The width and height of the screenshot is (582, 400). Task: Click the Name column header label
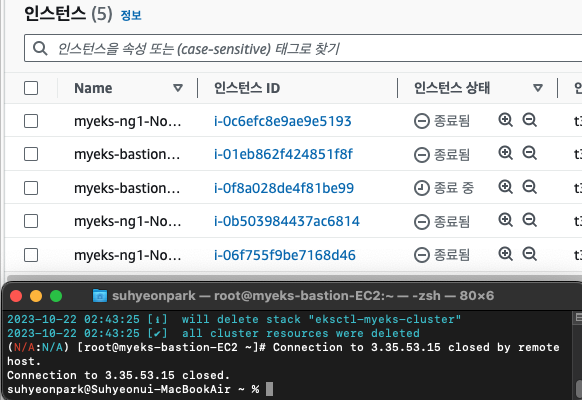pyautogui.click(x=93, y=88)
